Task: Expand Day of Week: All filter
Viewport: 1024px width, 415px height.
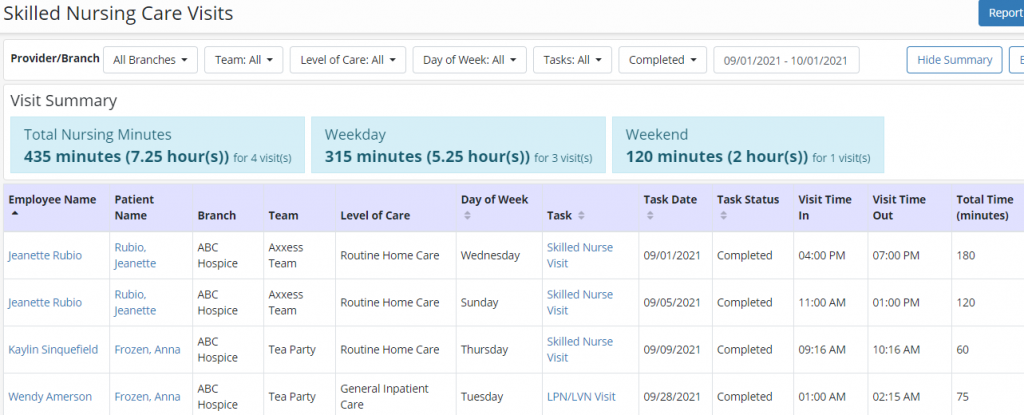Action: [x=469, y=60]
